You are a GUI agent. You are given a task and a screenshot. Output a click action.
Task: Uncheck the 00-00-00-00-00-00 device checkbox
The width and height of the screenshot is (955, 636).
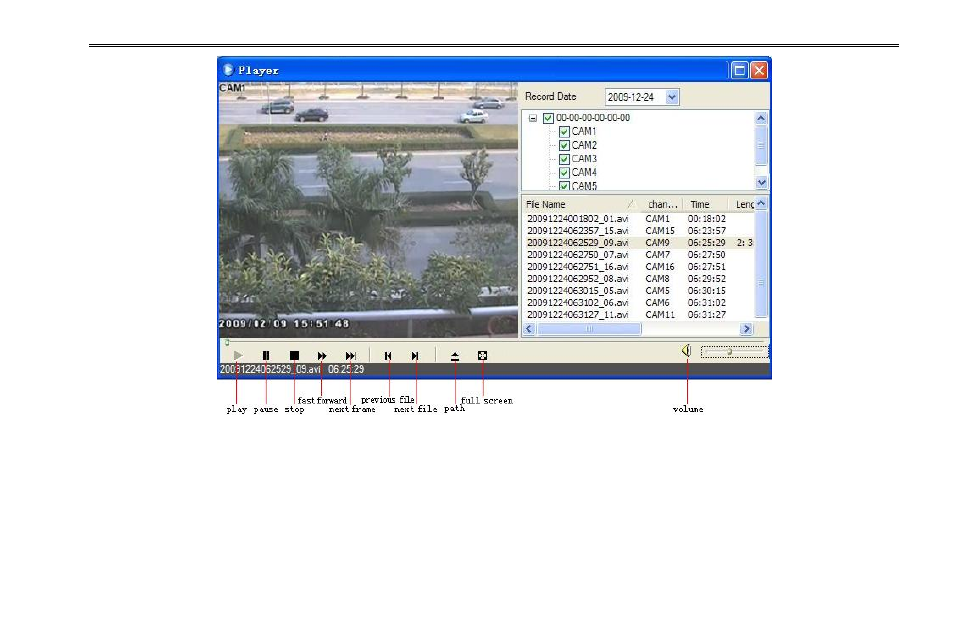point(548,118)
